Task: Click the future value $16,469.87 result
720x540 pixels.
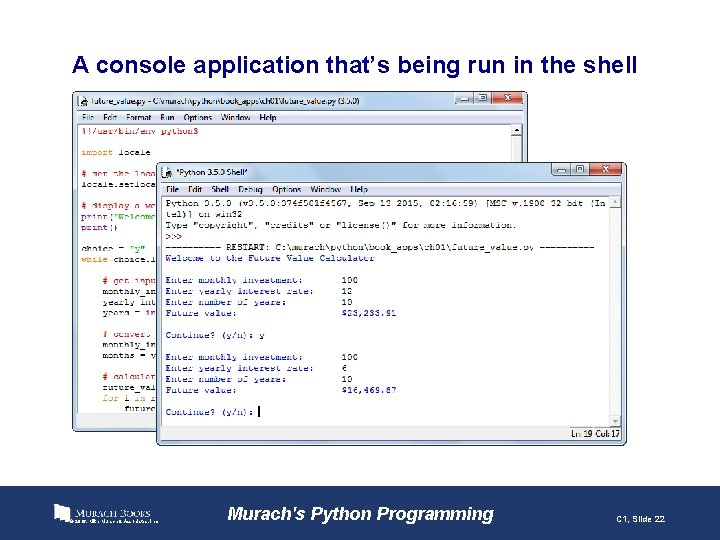Action: point(369,390)
